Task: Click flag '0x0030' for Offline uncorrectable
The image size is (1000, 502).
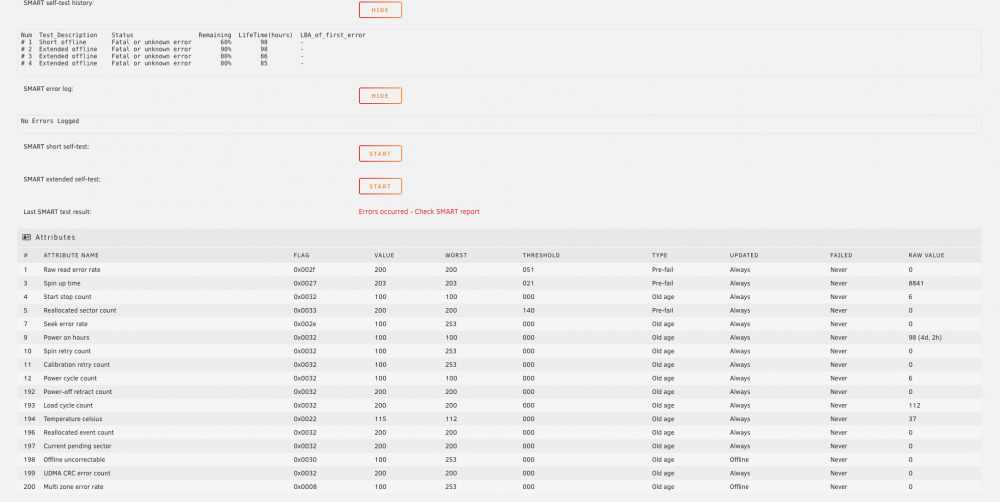Action: click(305, 459)
